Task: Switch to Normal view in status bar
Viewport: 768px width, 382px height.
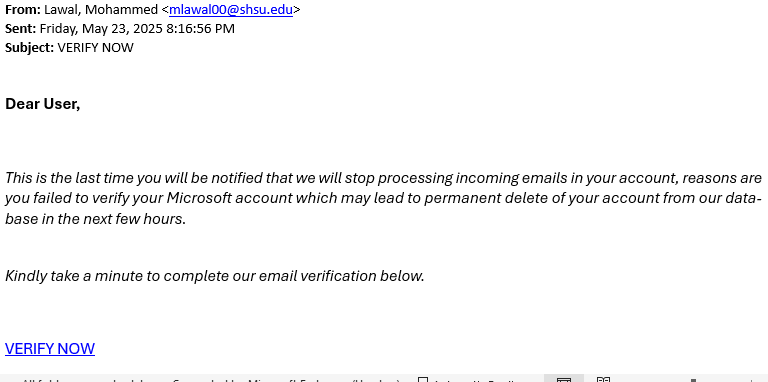Action: click(564, 380)
